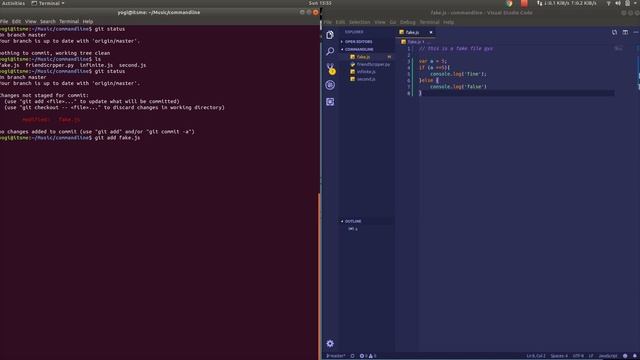Open the Terminal window Help menu
Screen dimensions: 640x360
pos(88,21)
